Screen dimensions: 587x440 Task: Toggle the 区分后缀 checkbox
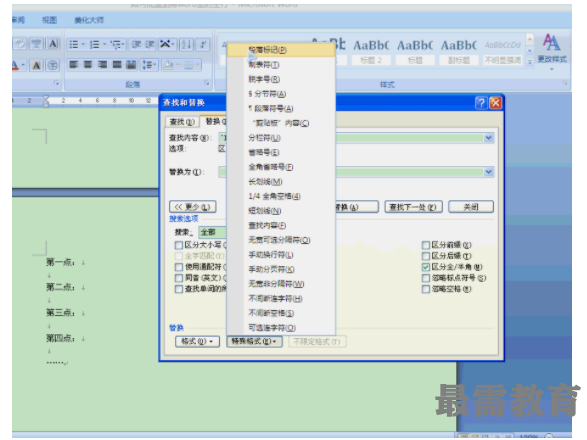pyautogui.click(x=426, y=256)
